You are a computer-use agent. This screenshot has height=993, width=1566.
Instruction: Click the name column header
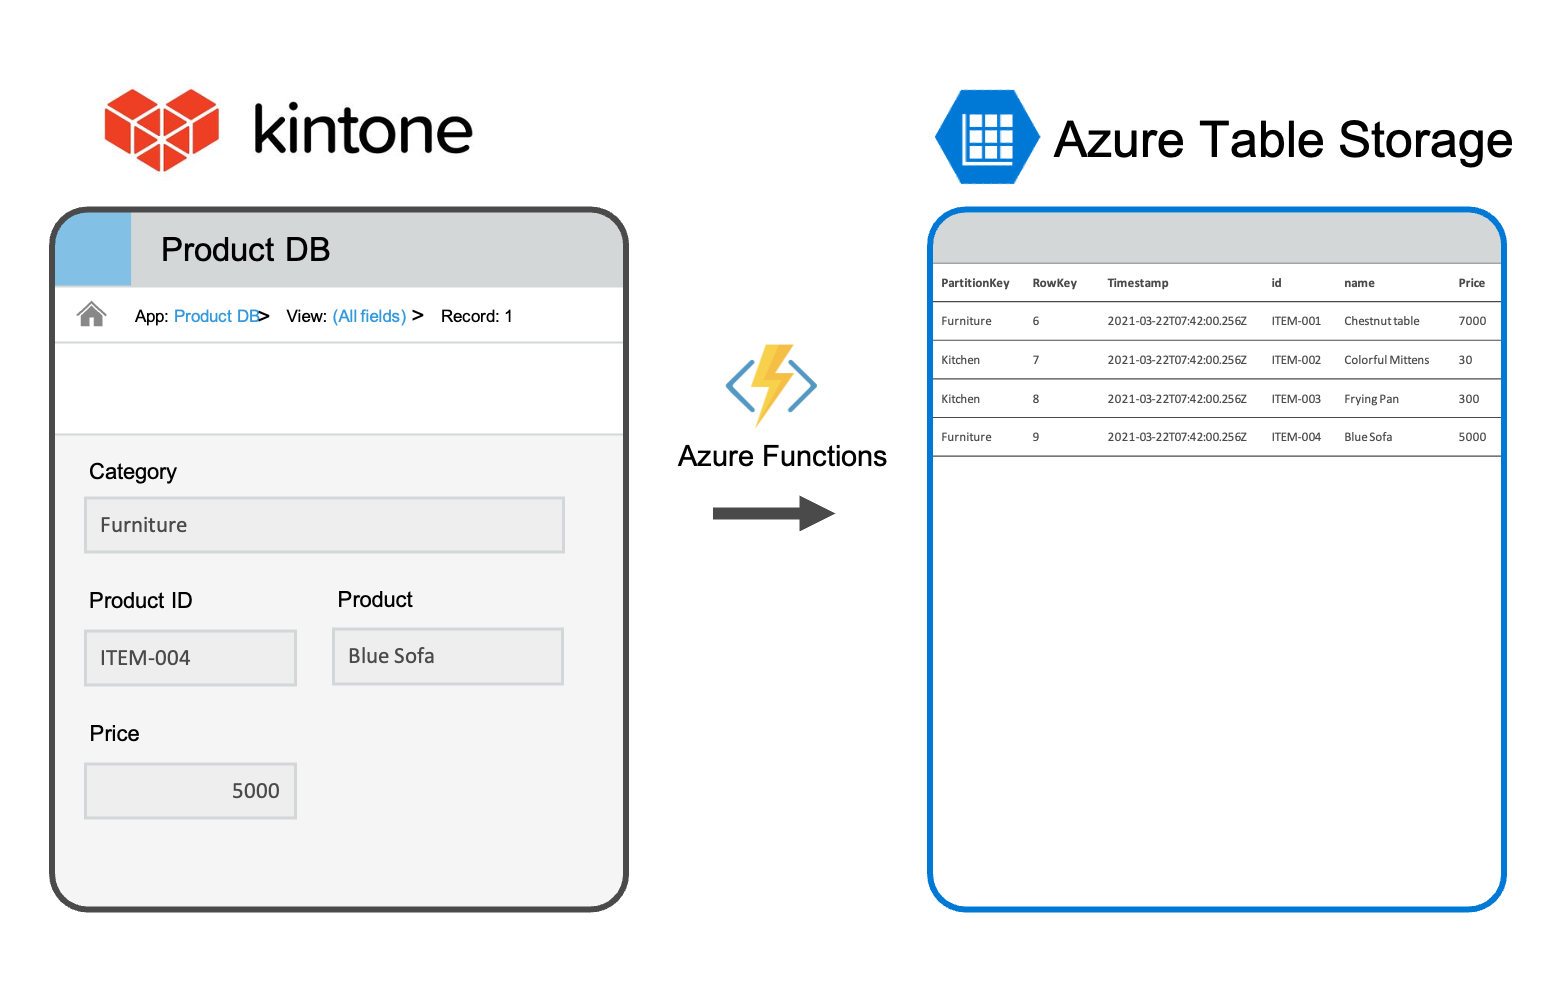(1359, 283)
